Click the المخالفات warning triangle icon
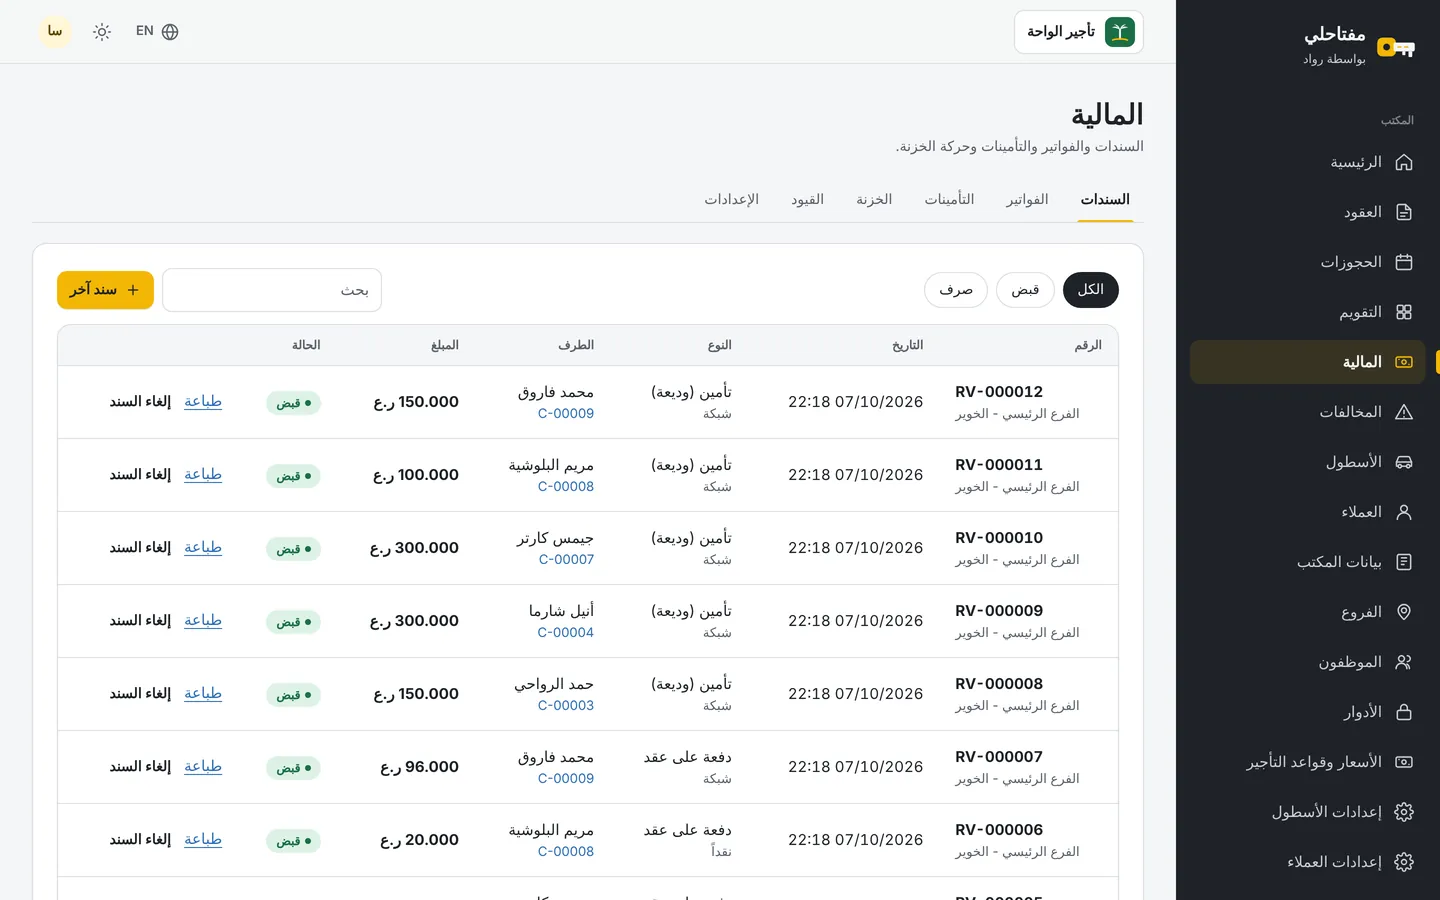 click(1404, 412)
